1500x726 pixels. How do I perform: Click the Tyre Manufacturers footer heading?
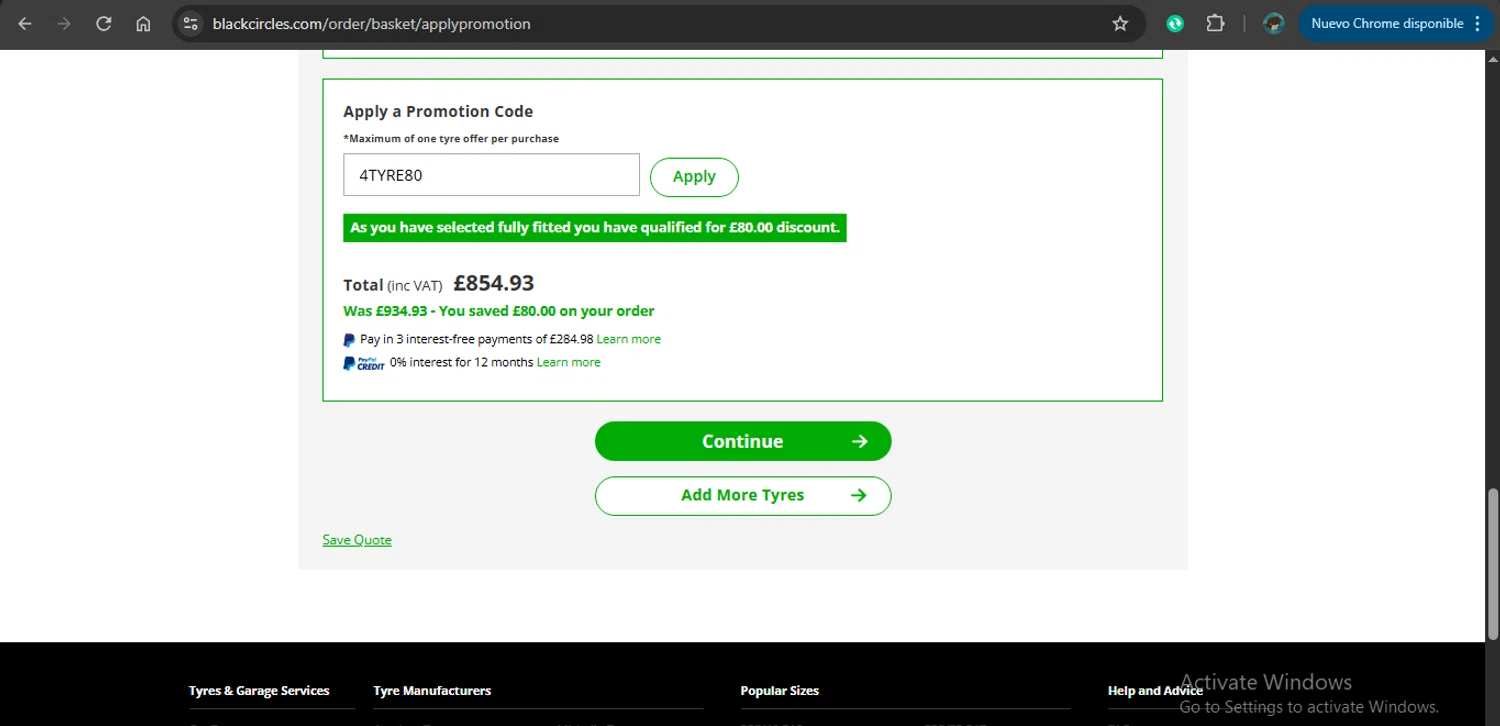click(x=432, y=691)
